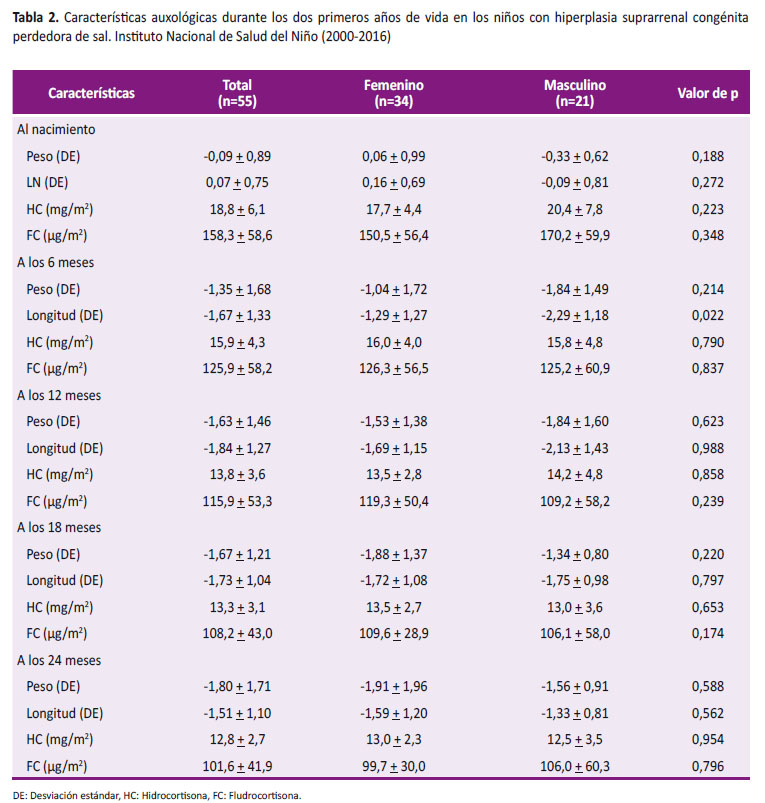This screenshot has width=765, height=803.
Task: Click the A los 18 meses label
Action: 59,527
